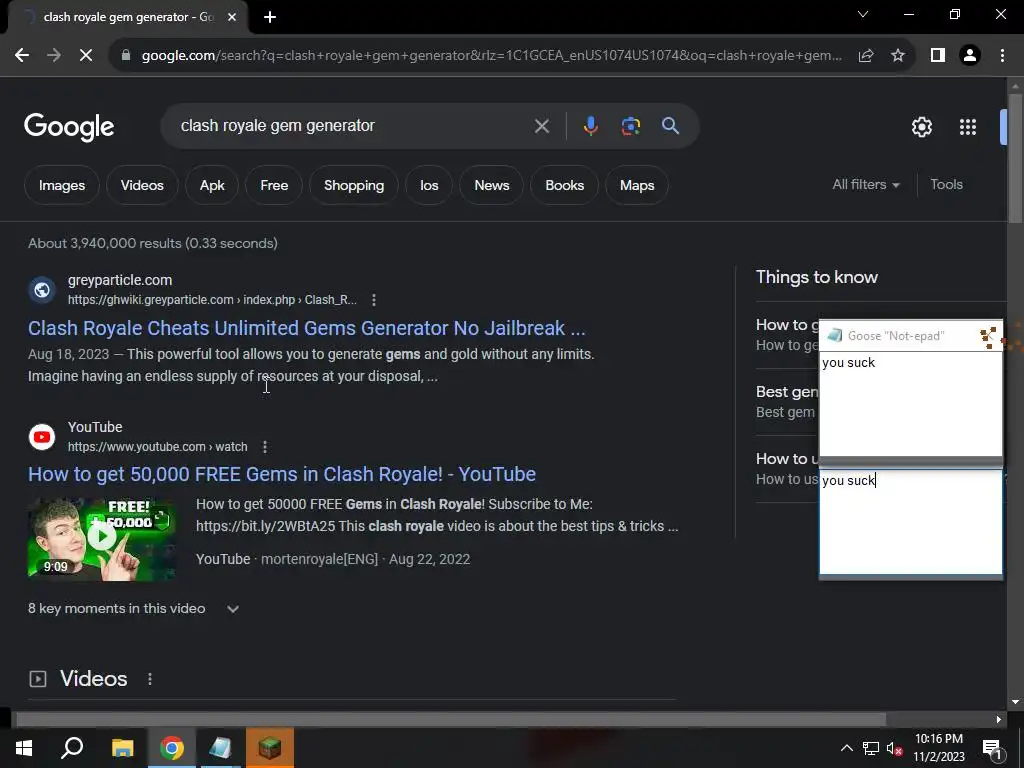The image size is (1024, 768).
Task: Open the Windows notification center
Action: point(991,750)
